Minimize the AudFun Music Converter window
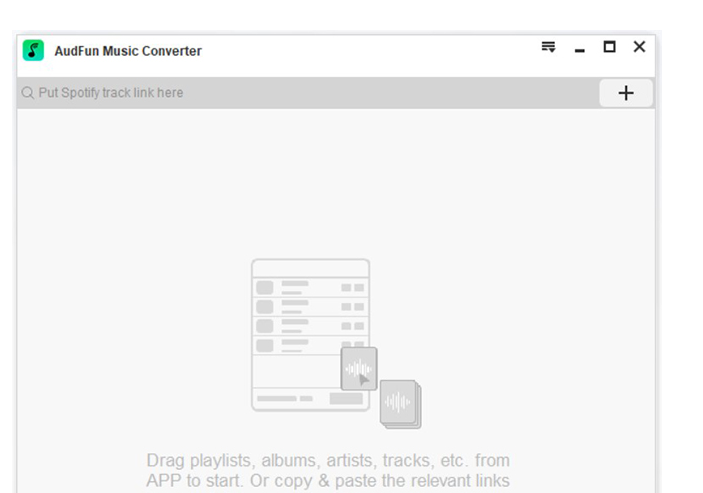The image size is (703, 493). coord(580,51)
